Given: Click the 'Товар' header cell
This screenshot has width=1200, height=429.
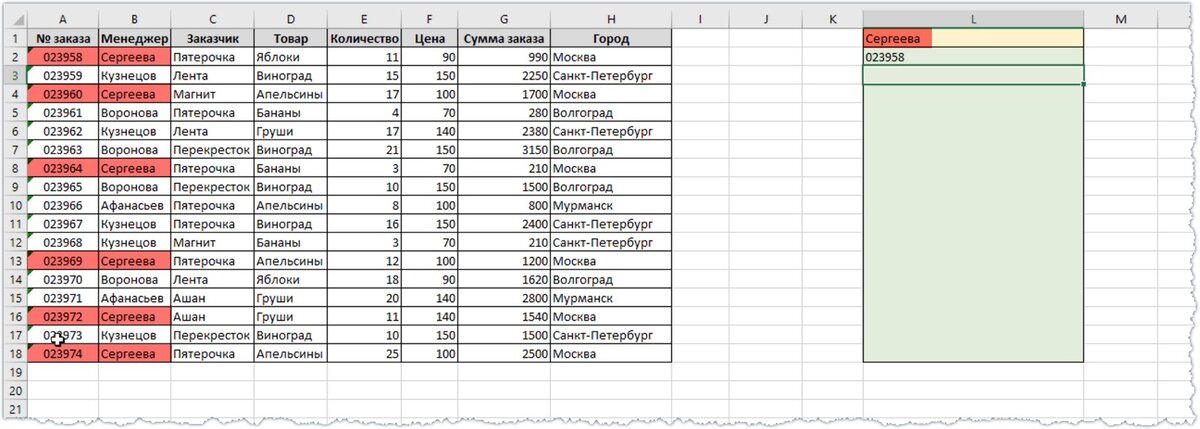Looking at the screenshot, I should 290,38.
